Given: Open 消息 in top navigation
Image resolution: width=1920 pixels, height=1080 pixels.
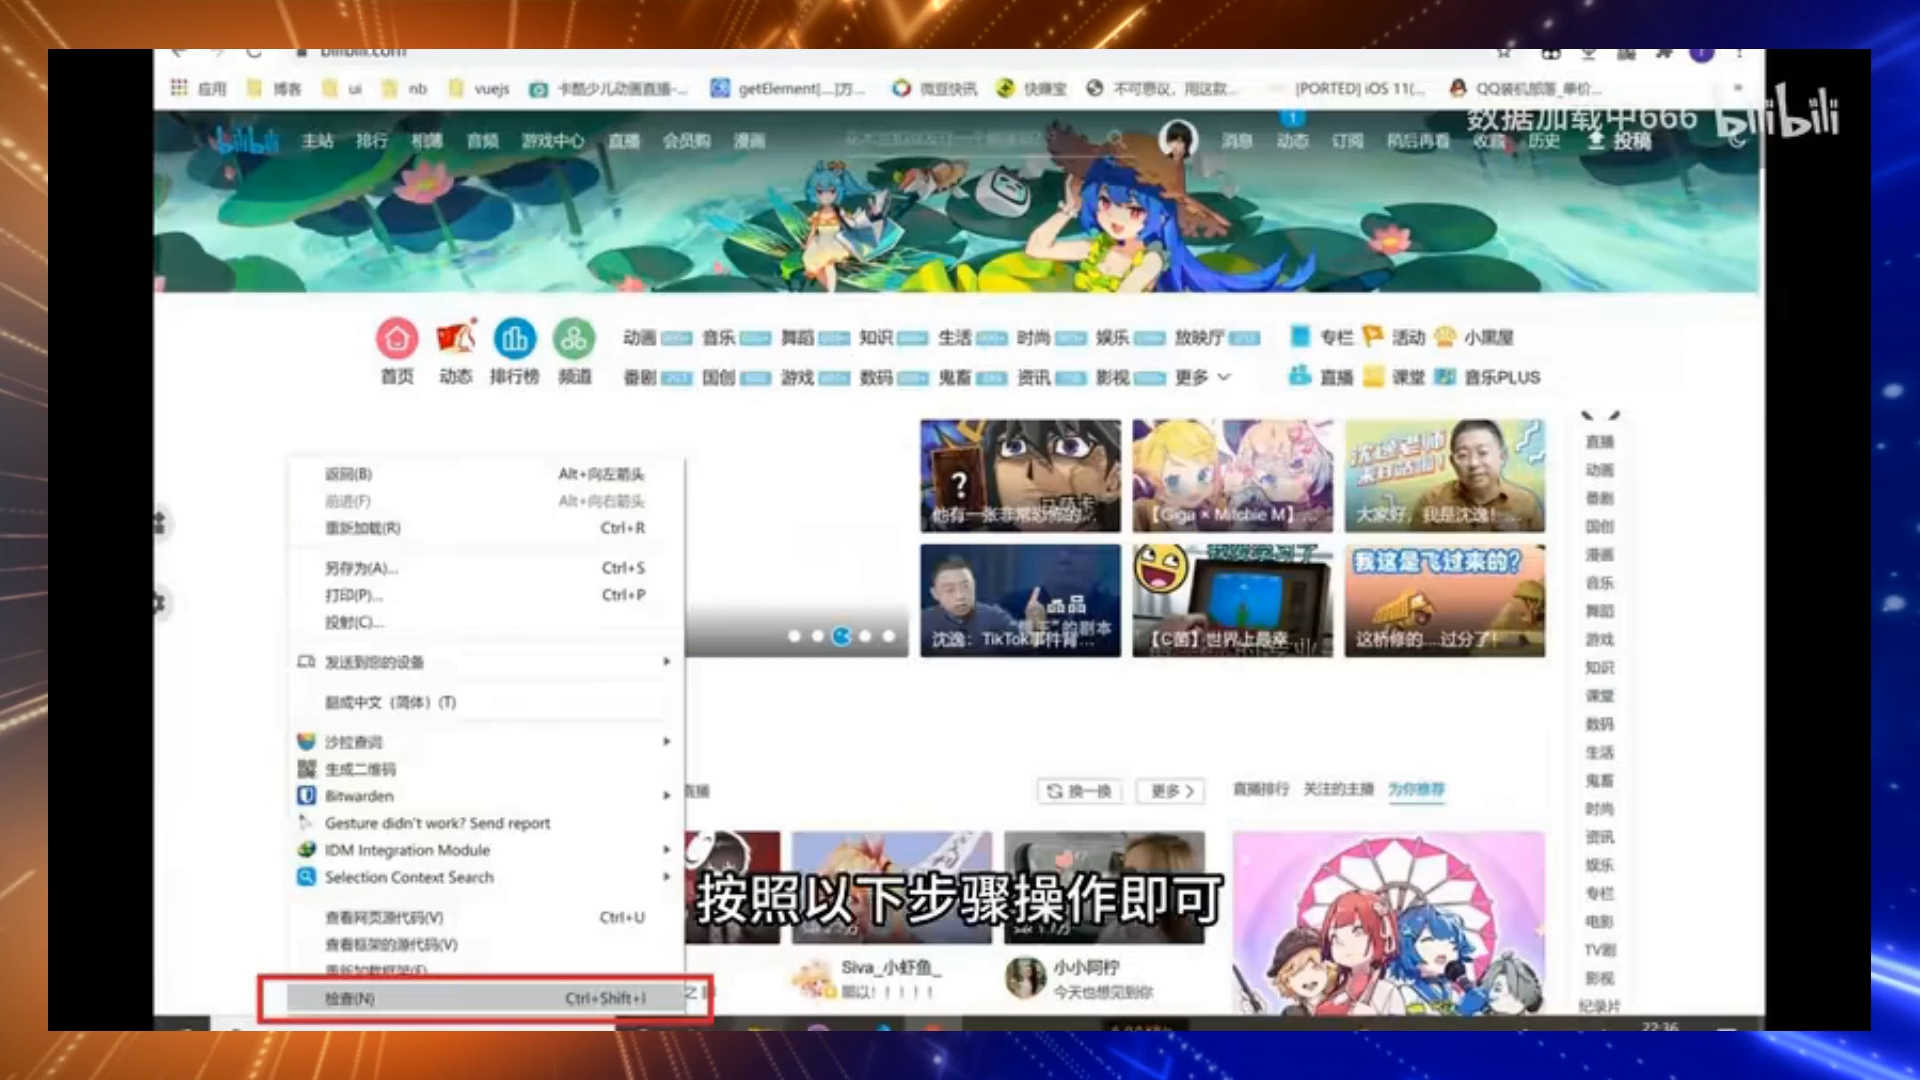Looking at the screenshot, I should click(1237, 141).
